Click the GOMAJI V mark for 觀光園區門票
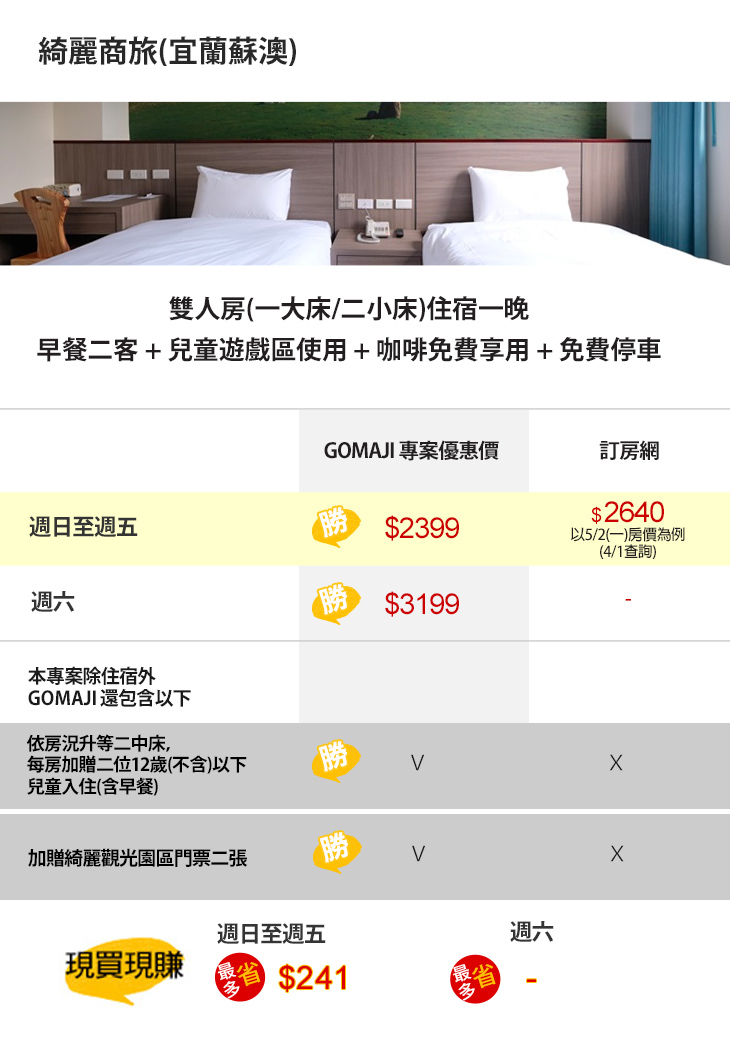Image resolution: width=730 pixels, height=1051 pixels. 417,854
